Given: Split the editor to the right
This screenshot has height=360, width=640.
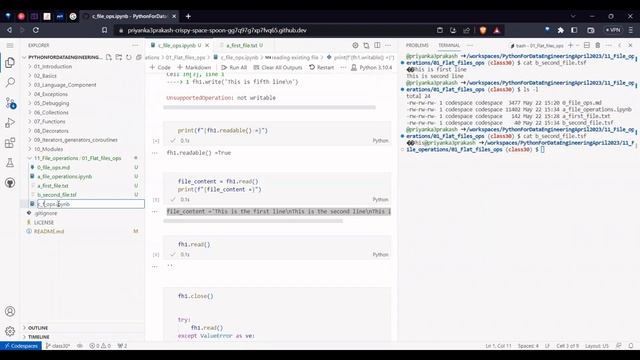Looking at the screenshot, I should pyautogui.click(x=377, y=45).
